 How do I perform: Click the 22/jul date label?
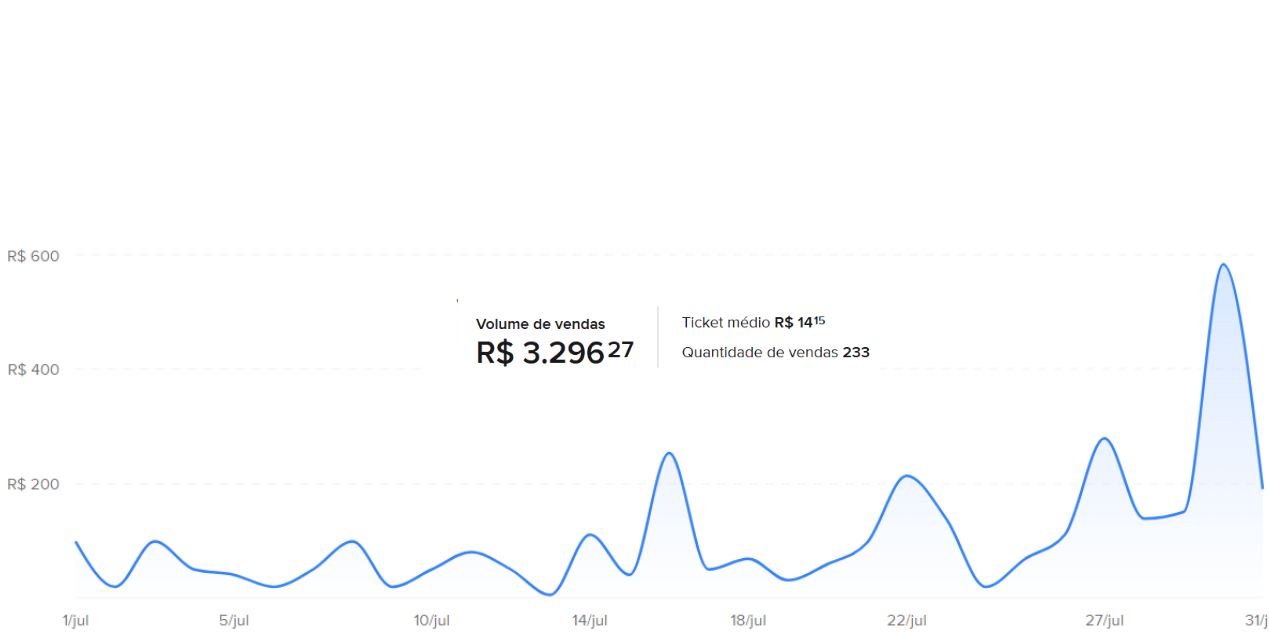pos(907,621)
